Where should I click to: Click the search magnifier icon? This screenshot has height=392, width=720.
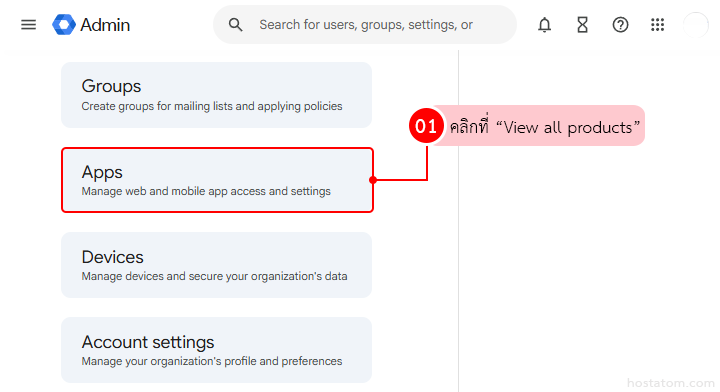coord(236,25)
